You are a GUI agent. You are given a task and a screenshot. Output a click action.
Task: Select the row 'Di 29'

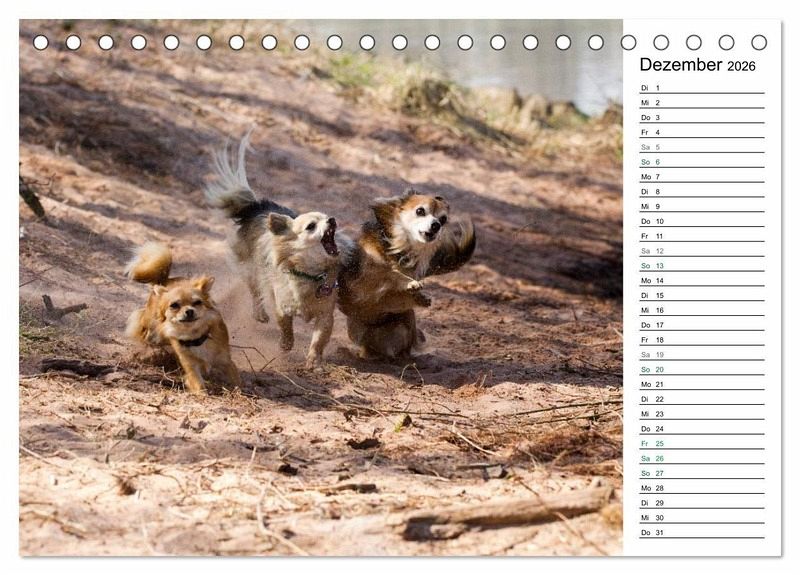[702, 502]
